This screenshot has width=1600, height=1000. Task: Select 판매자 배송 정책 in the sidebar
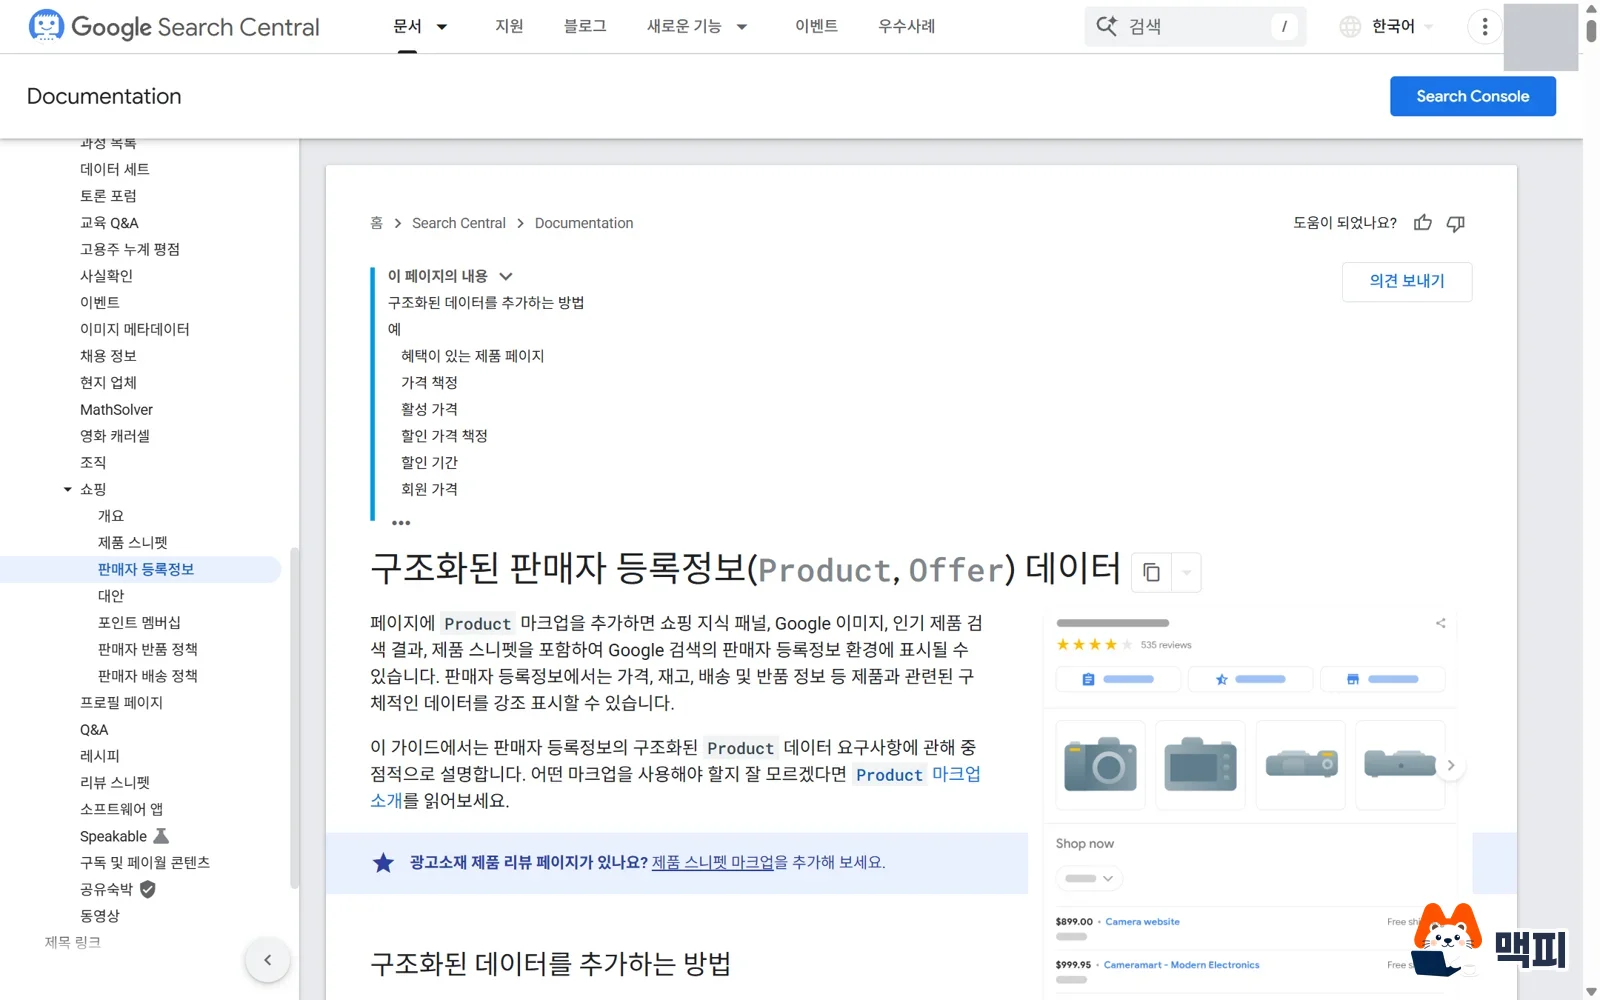pos(147,676)
